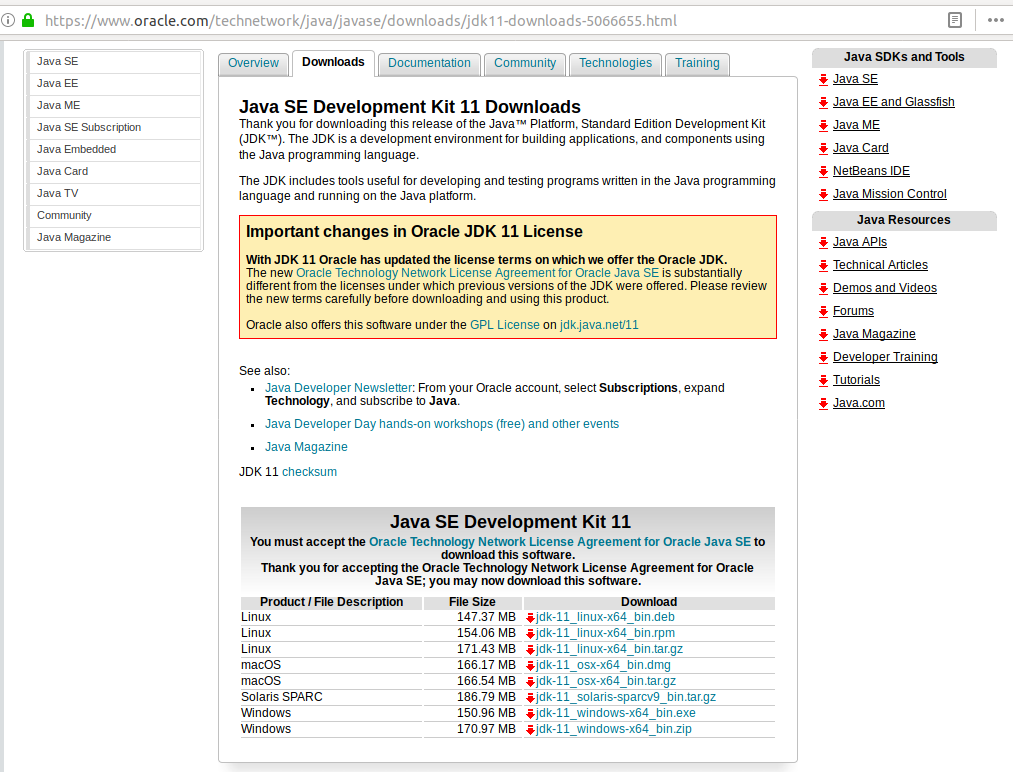
Task: Open Java EE in left navigation
Action: click(114, 83)
